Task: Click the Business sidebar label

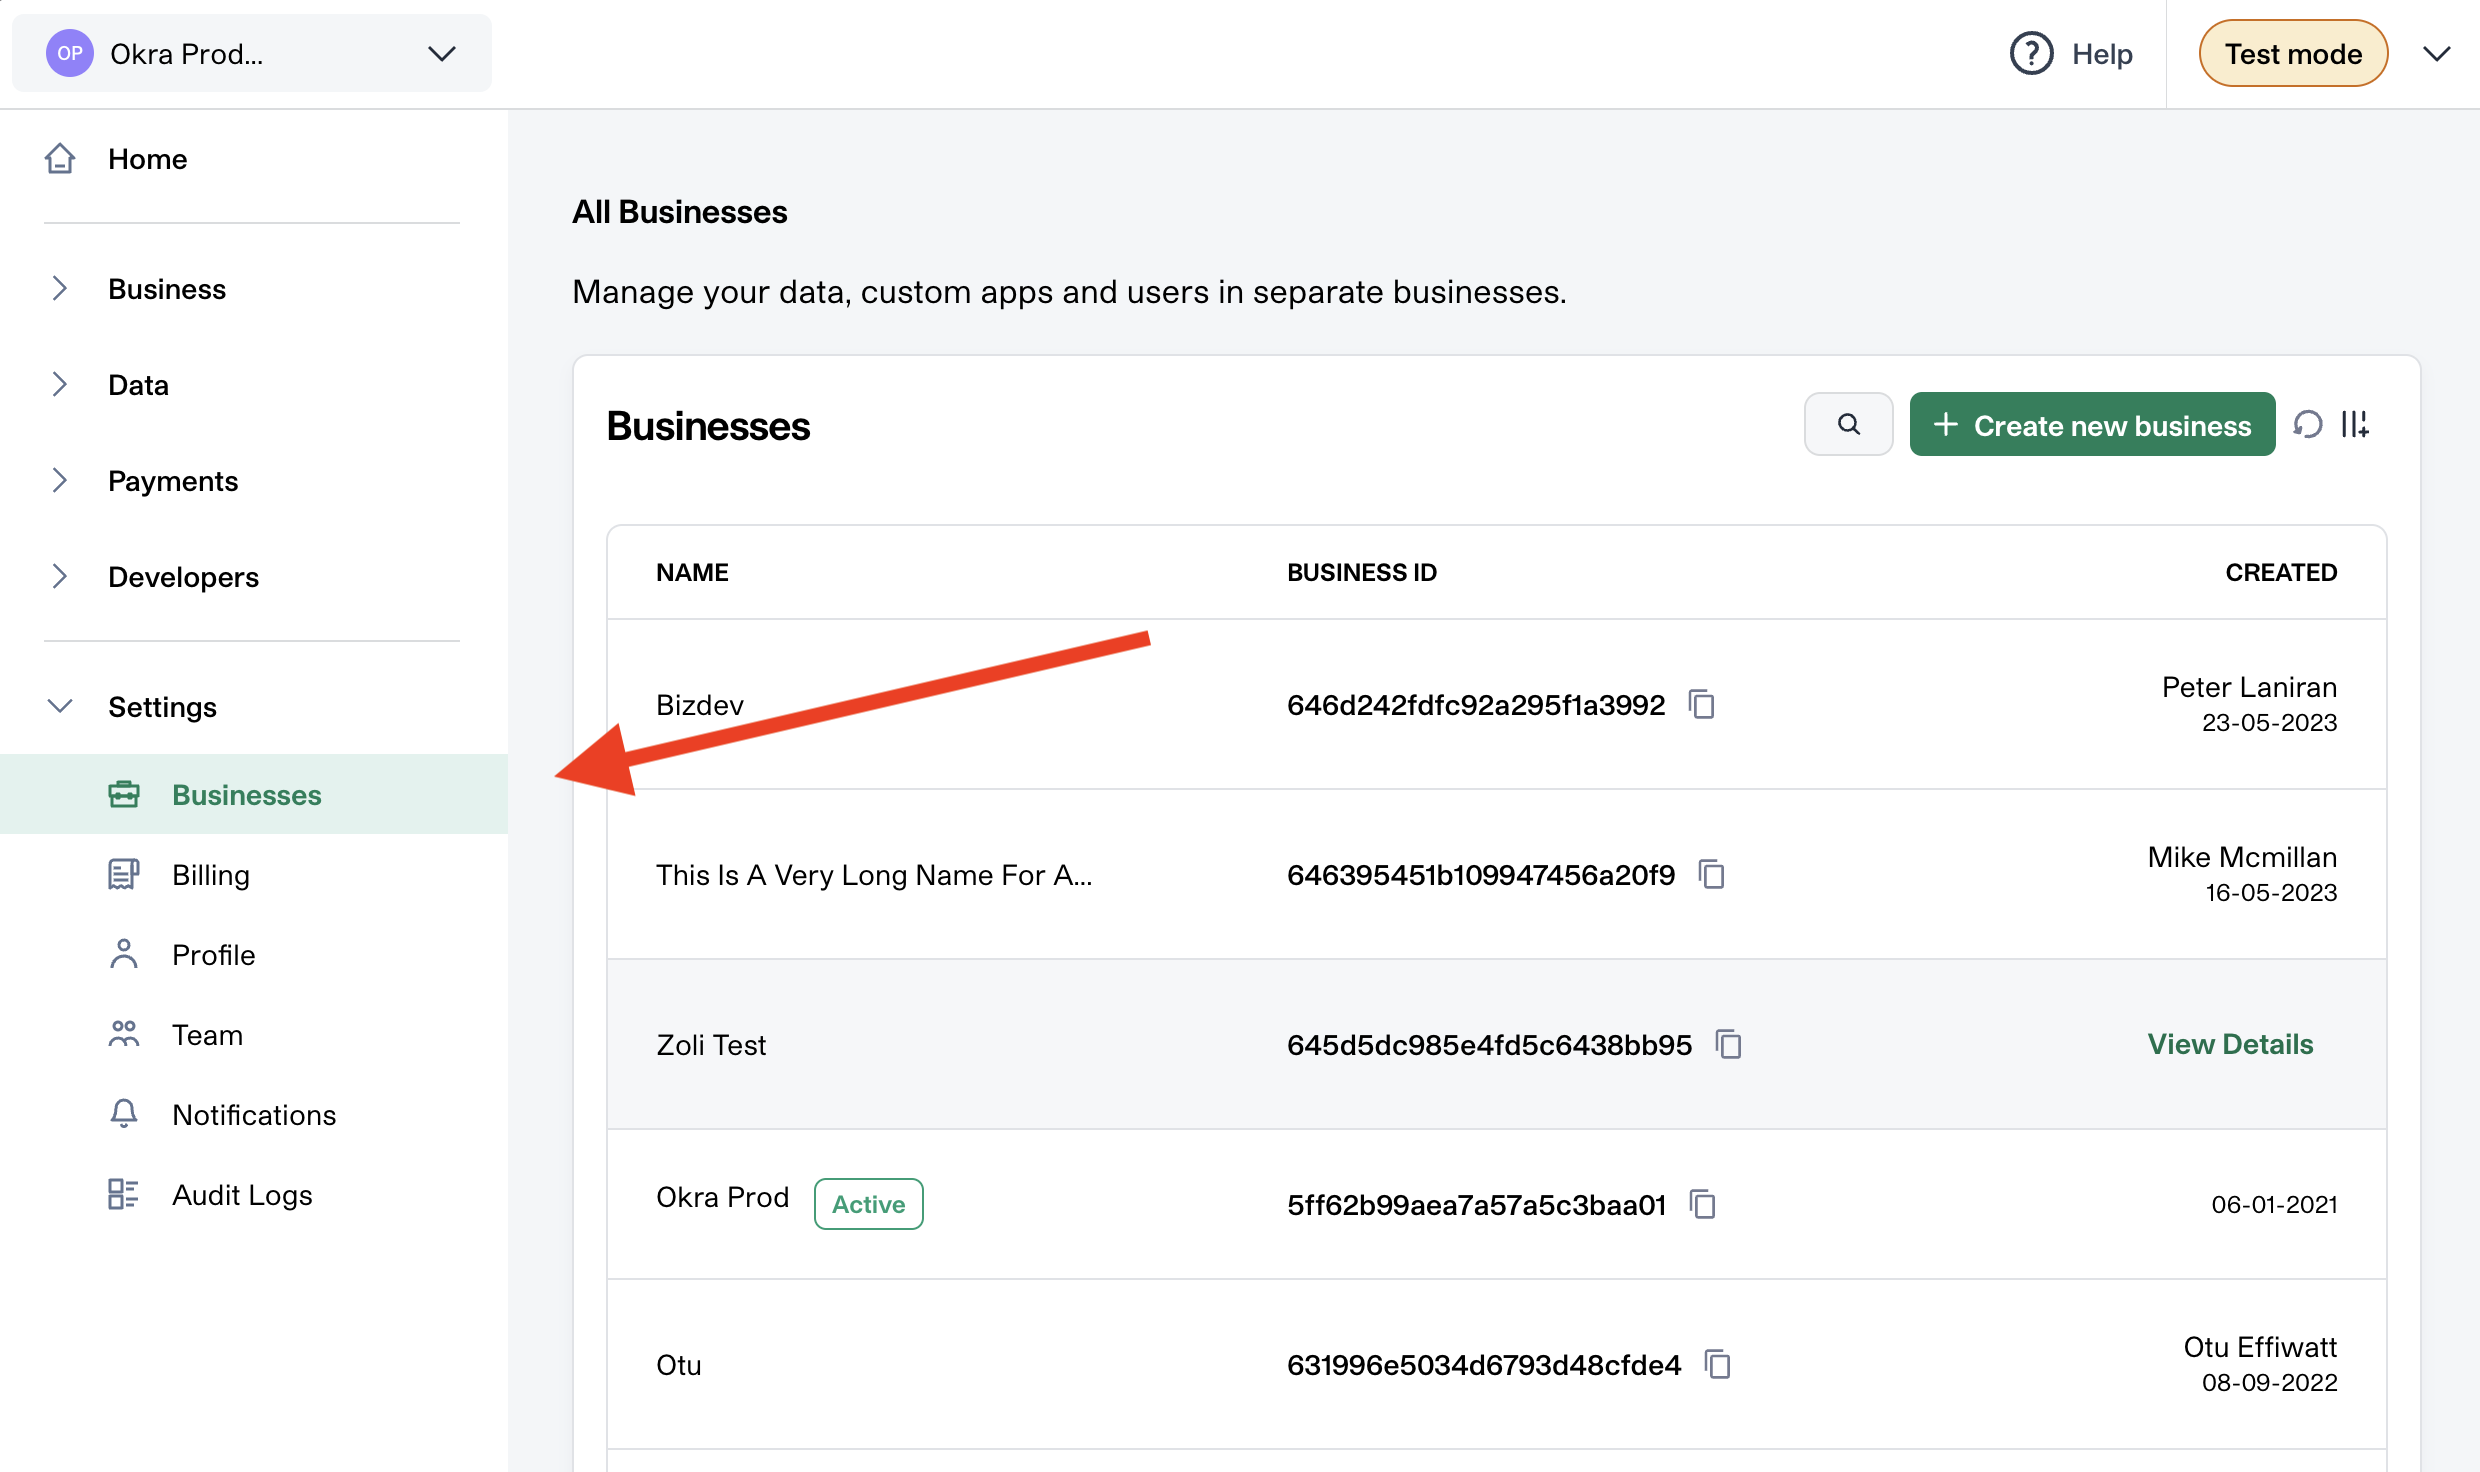Action: coord(167,289)
